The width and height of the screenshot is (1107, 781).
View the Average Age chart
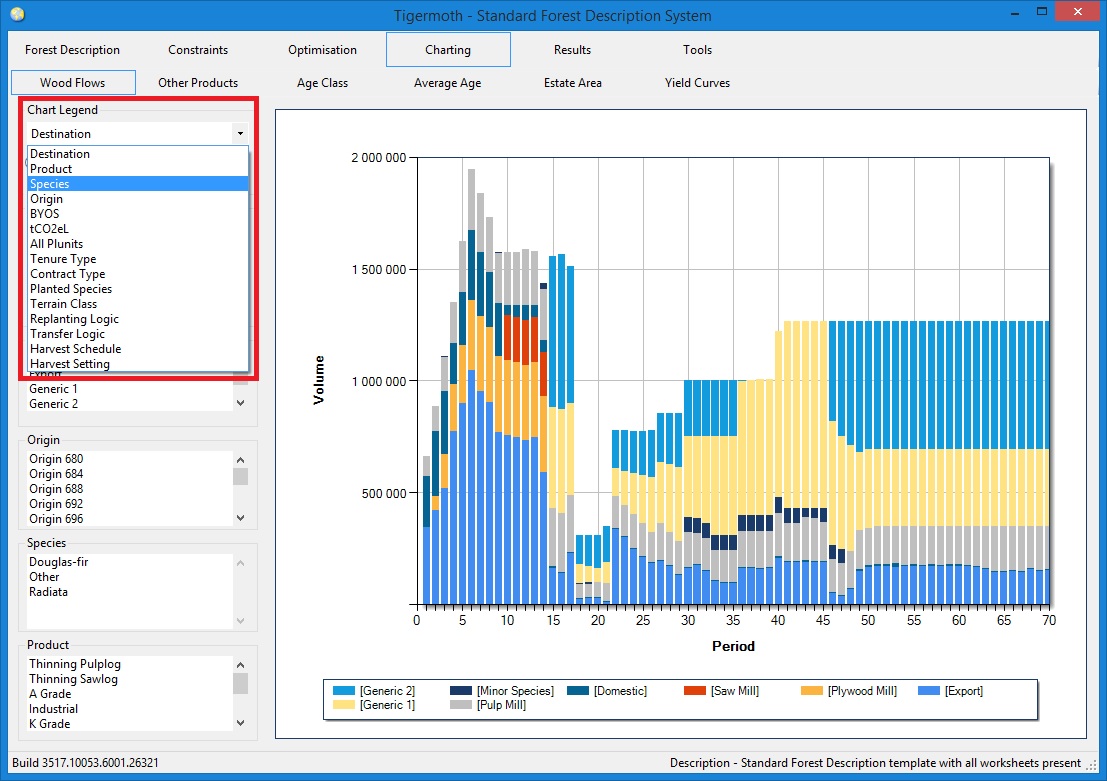[x=448, y=83]
